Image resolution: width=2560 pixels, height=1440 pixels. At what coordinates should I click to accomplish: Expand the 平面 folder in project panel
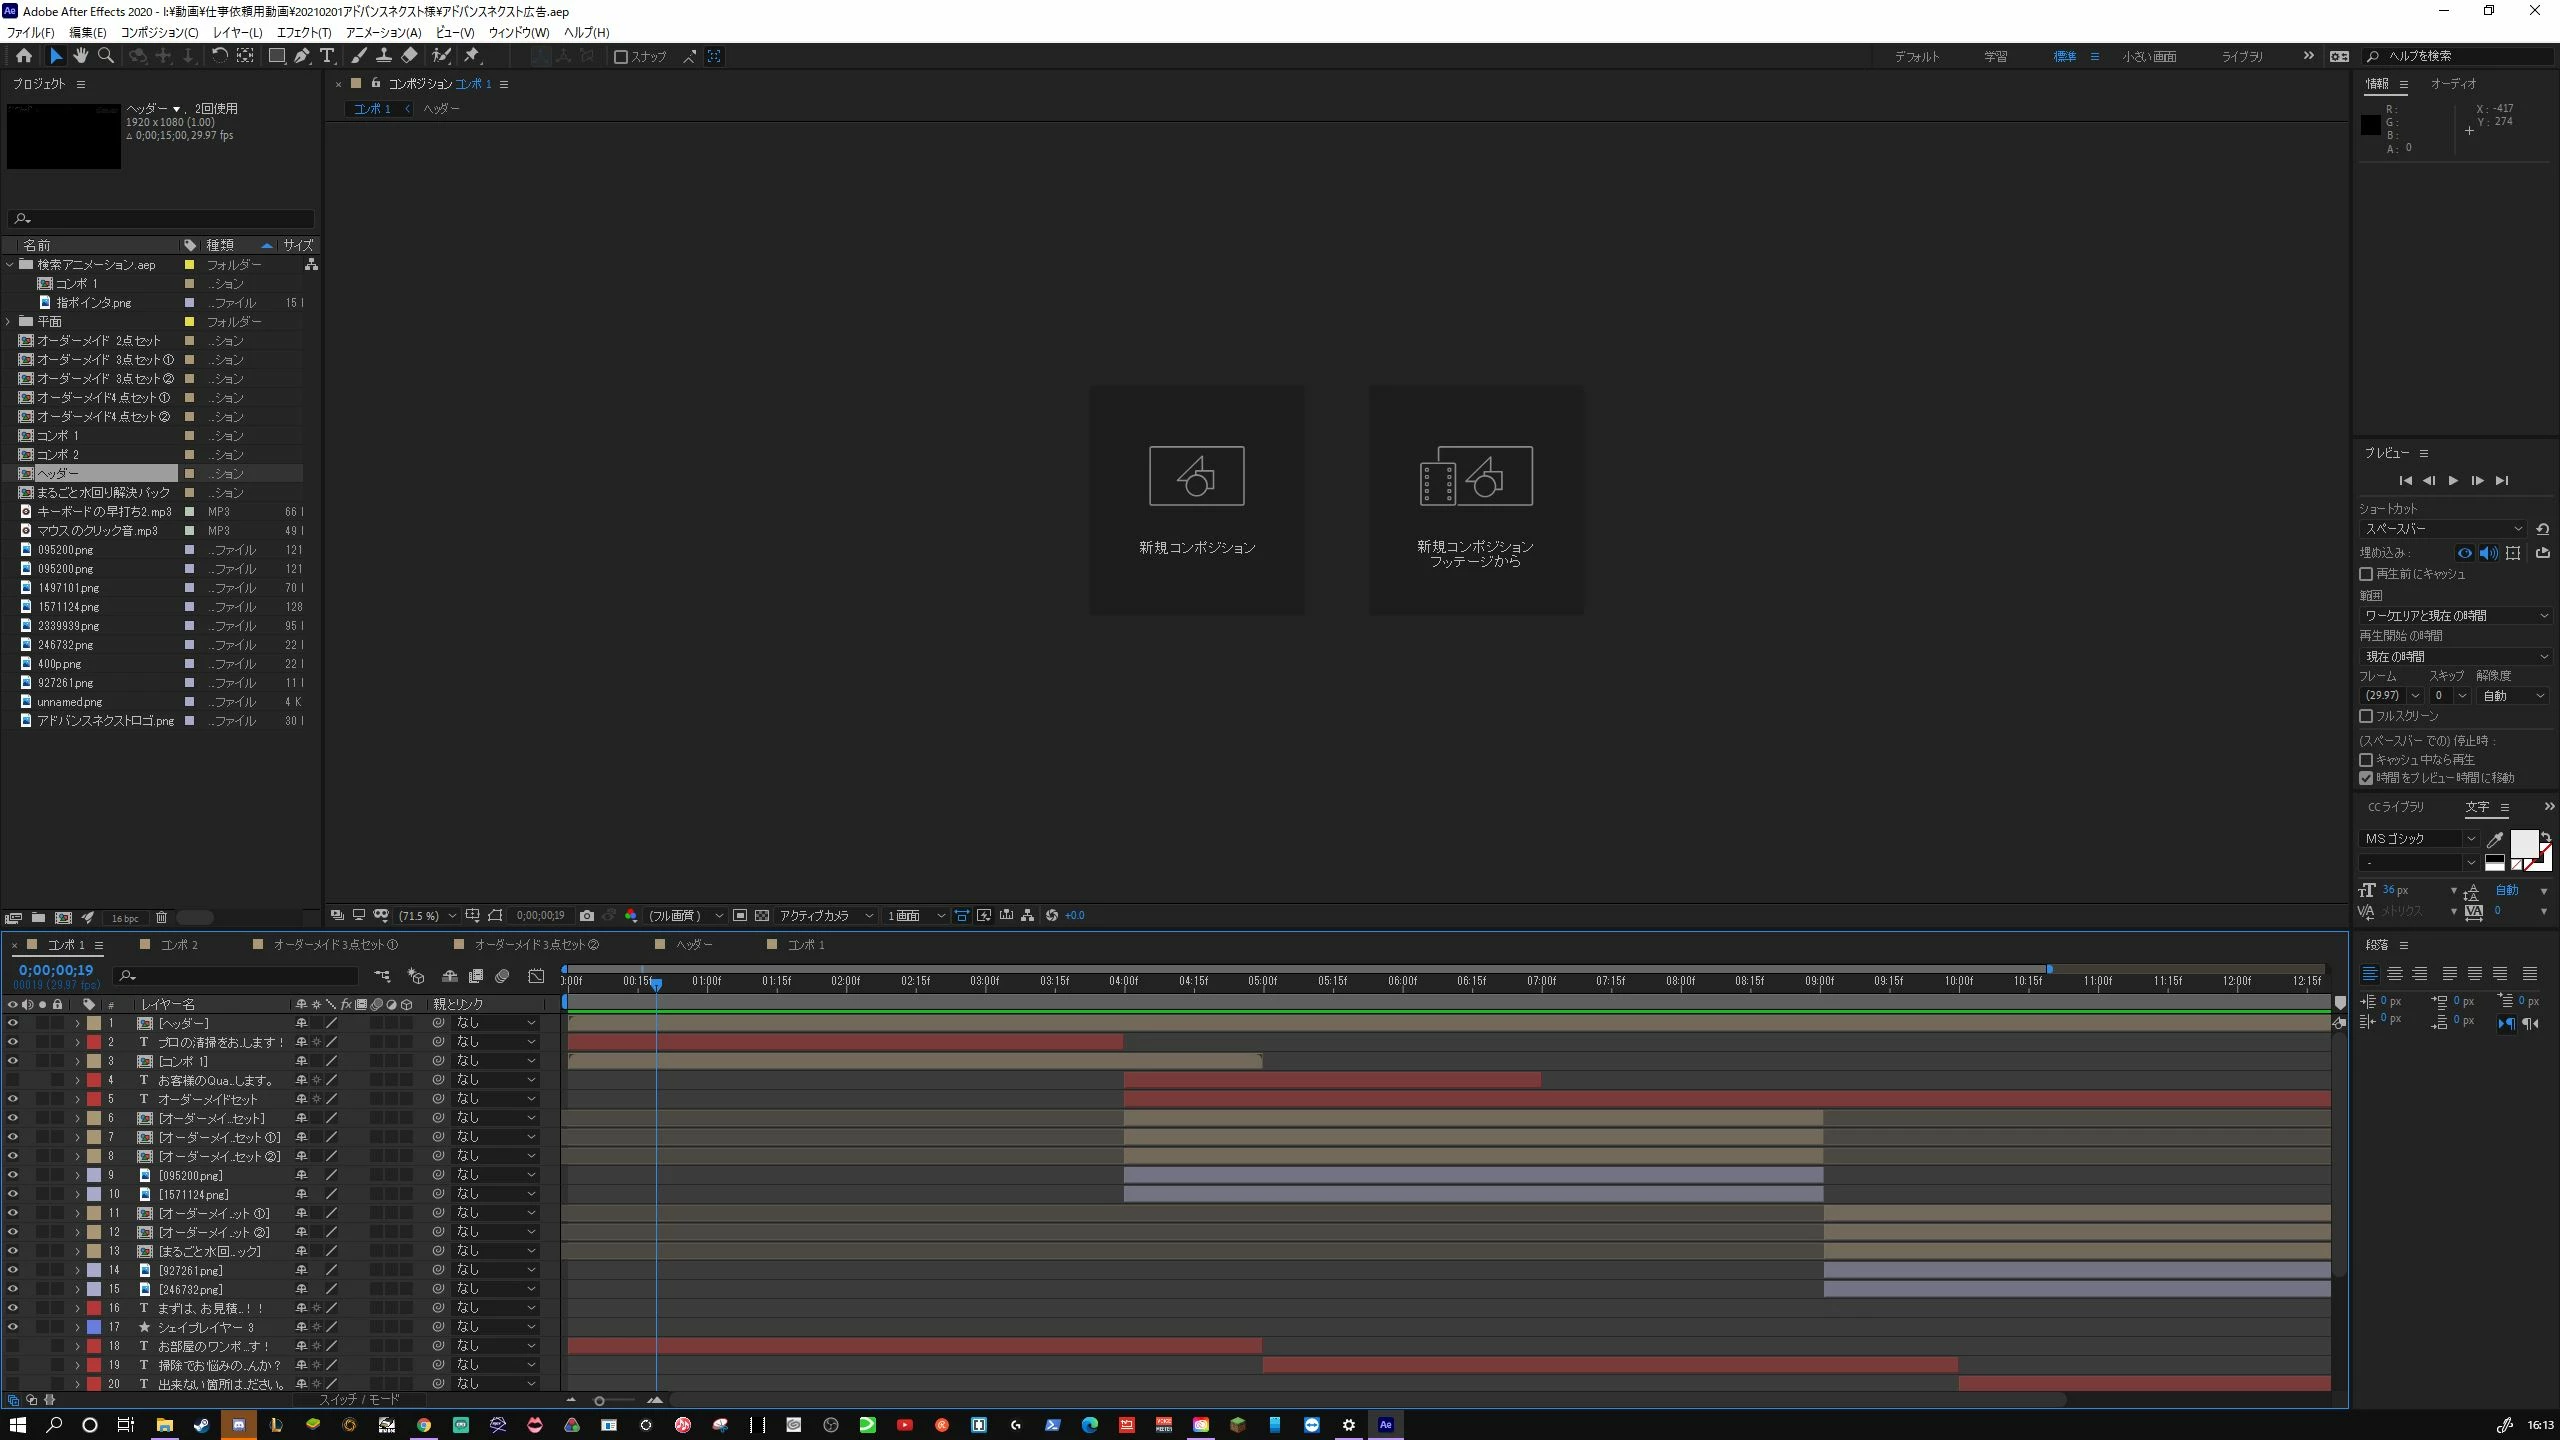pyautogui.click(x=9, y=322)
